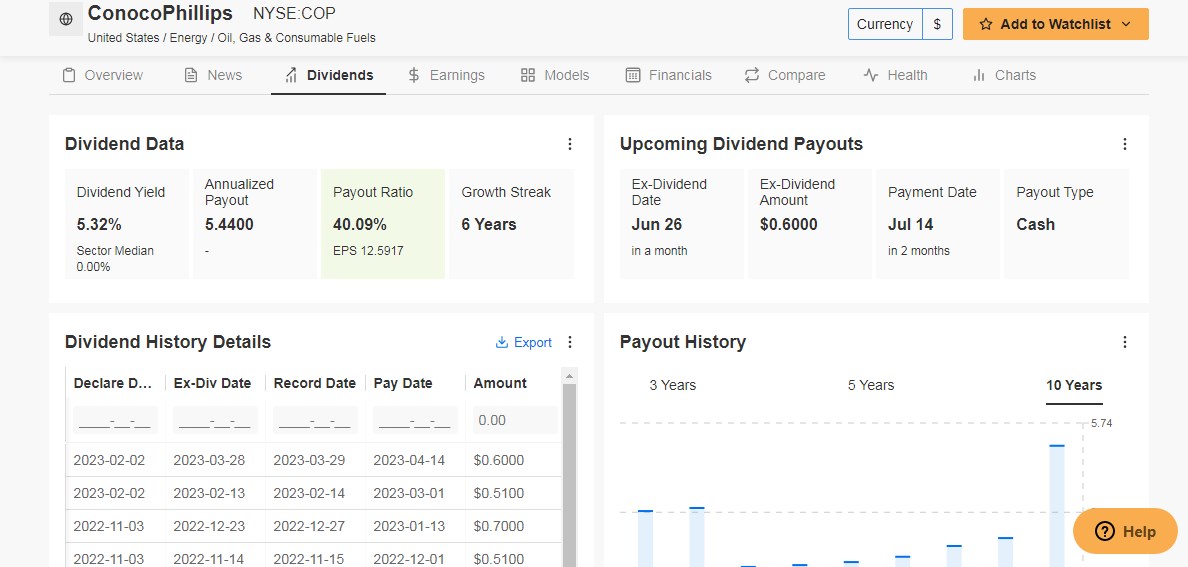
Task: Click the star icon in Add to Watchlist
Action: 985,24
